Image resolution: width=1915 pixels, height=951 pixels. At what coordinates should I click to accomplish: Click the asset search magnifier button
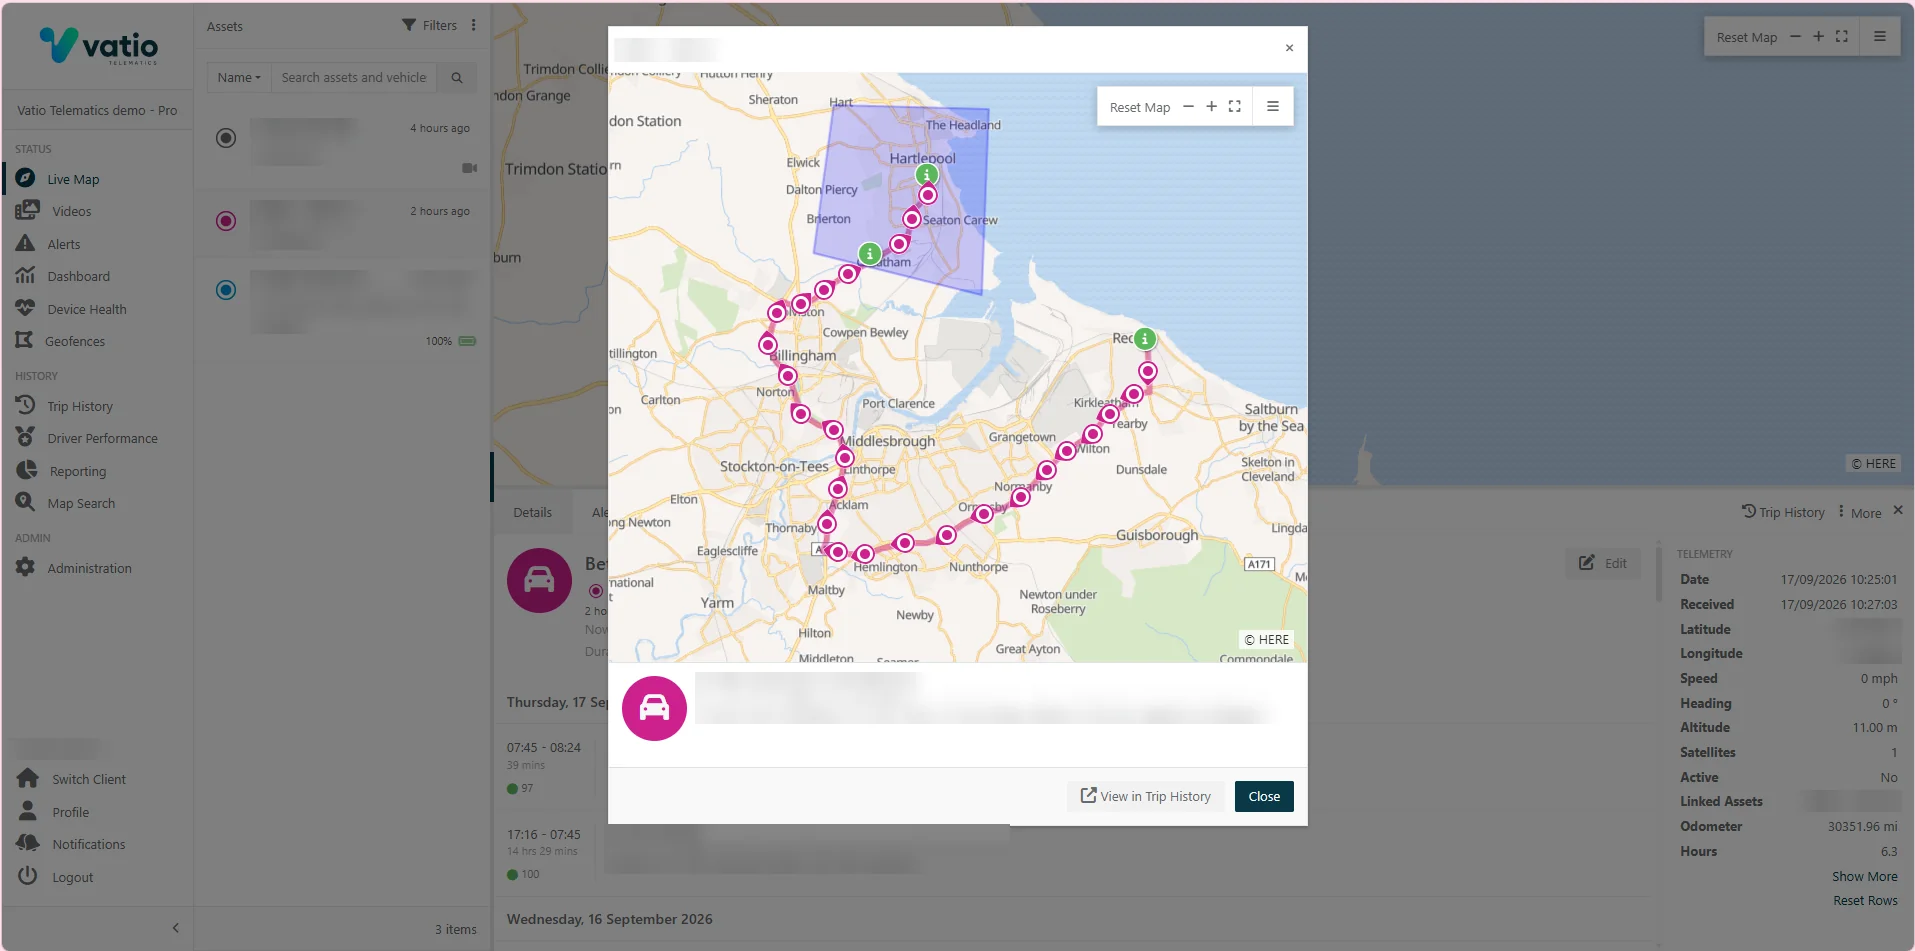tap(457, 78)
